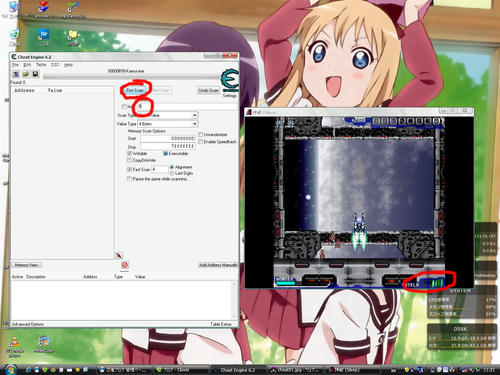Viewport: 500px width, 375px height.
Task: Click the First Scan button
Action: (135, 91)
